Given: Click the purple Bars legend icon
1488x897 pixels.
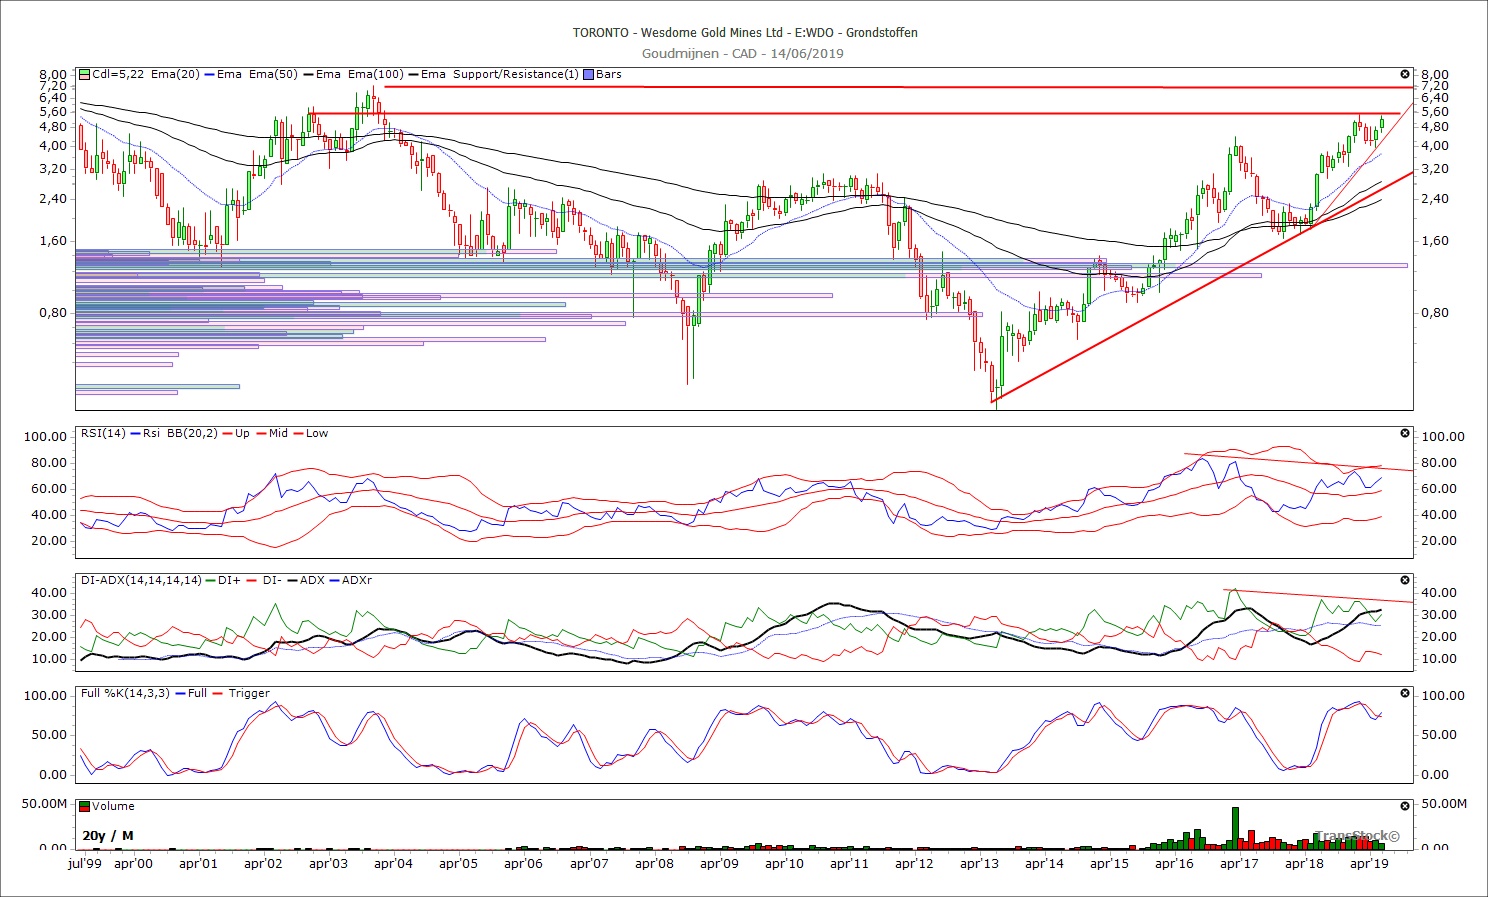Looking at the screenshot, I should coord(588,74).
